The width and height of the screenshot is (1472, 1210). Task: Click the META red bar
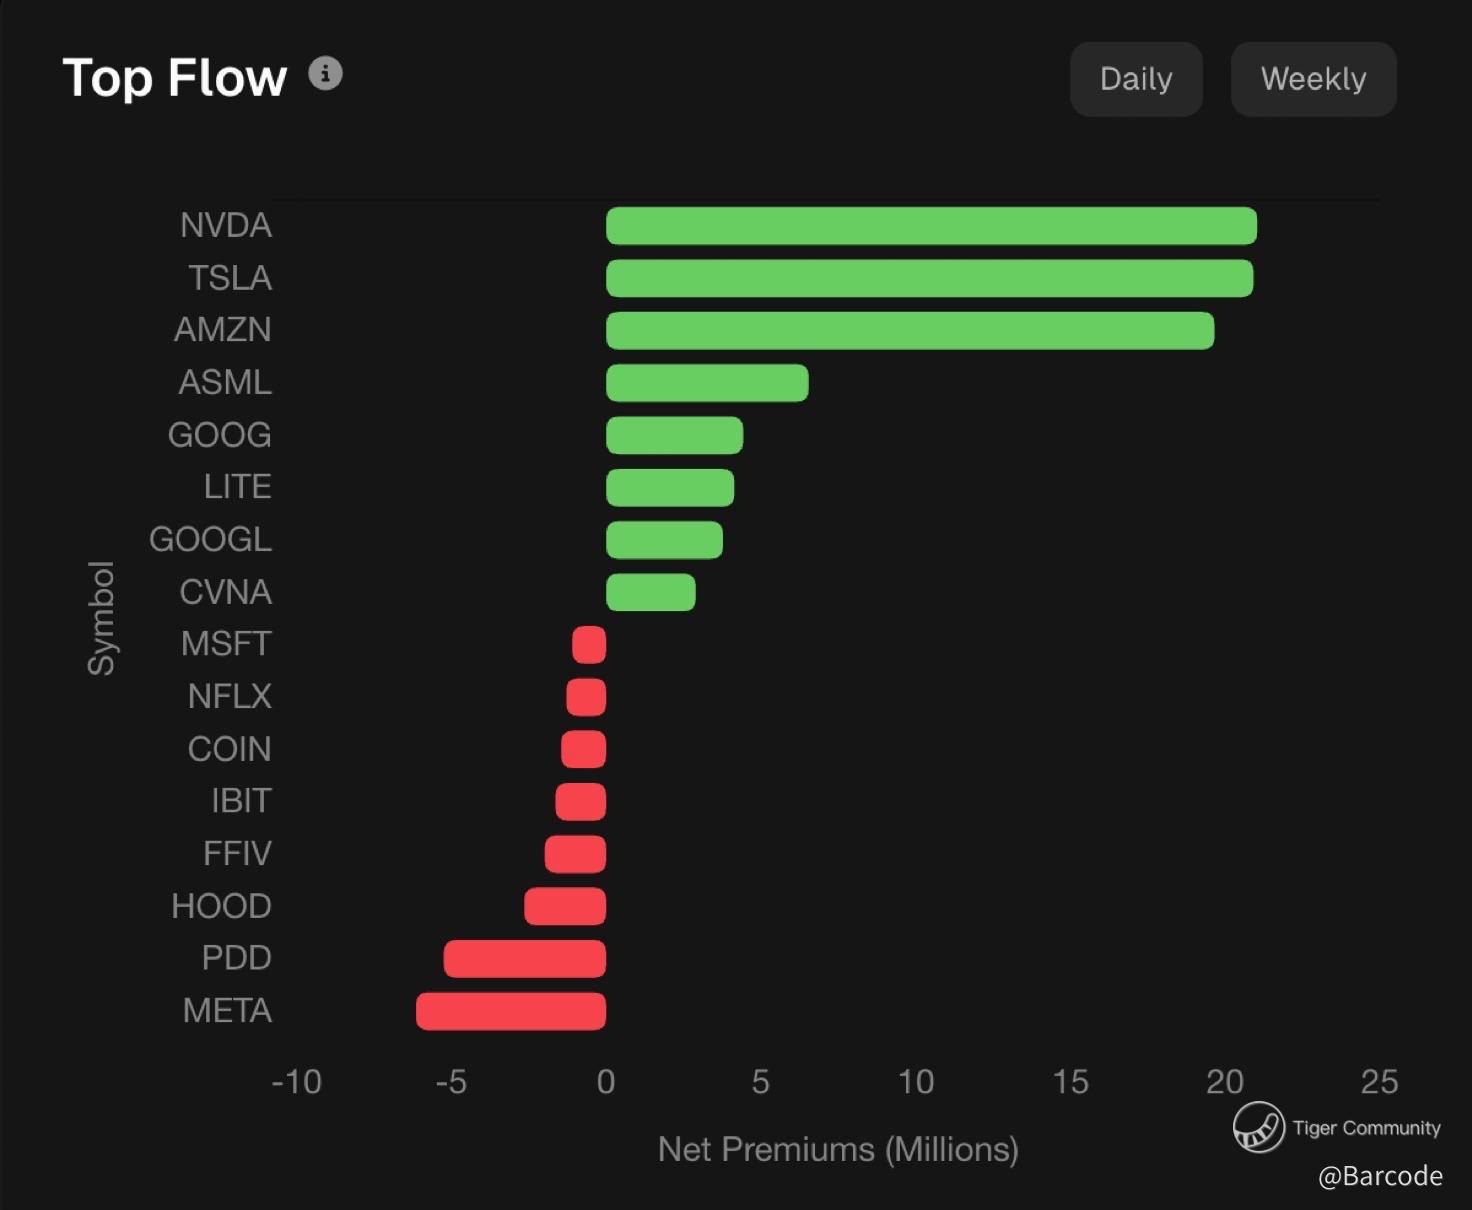[x=511, y=1011]
